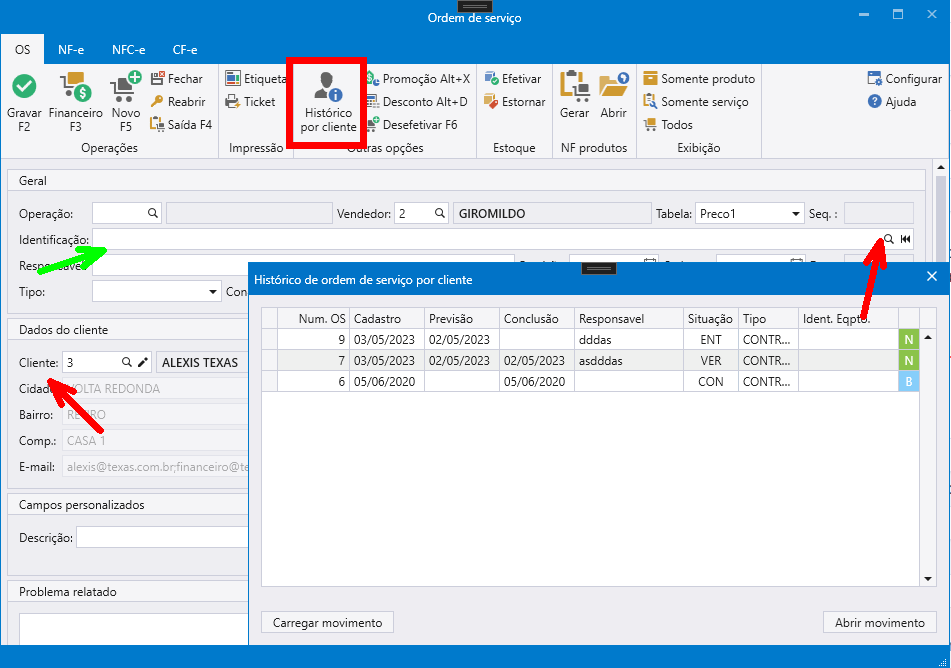Sort by Num. OS column header
This screenshot has width=951, height=668.
(x=313, y=319)
